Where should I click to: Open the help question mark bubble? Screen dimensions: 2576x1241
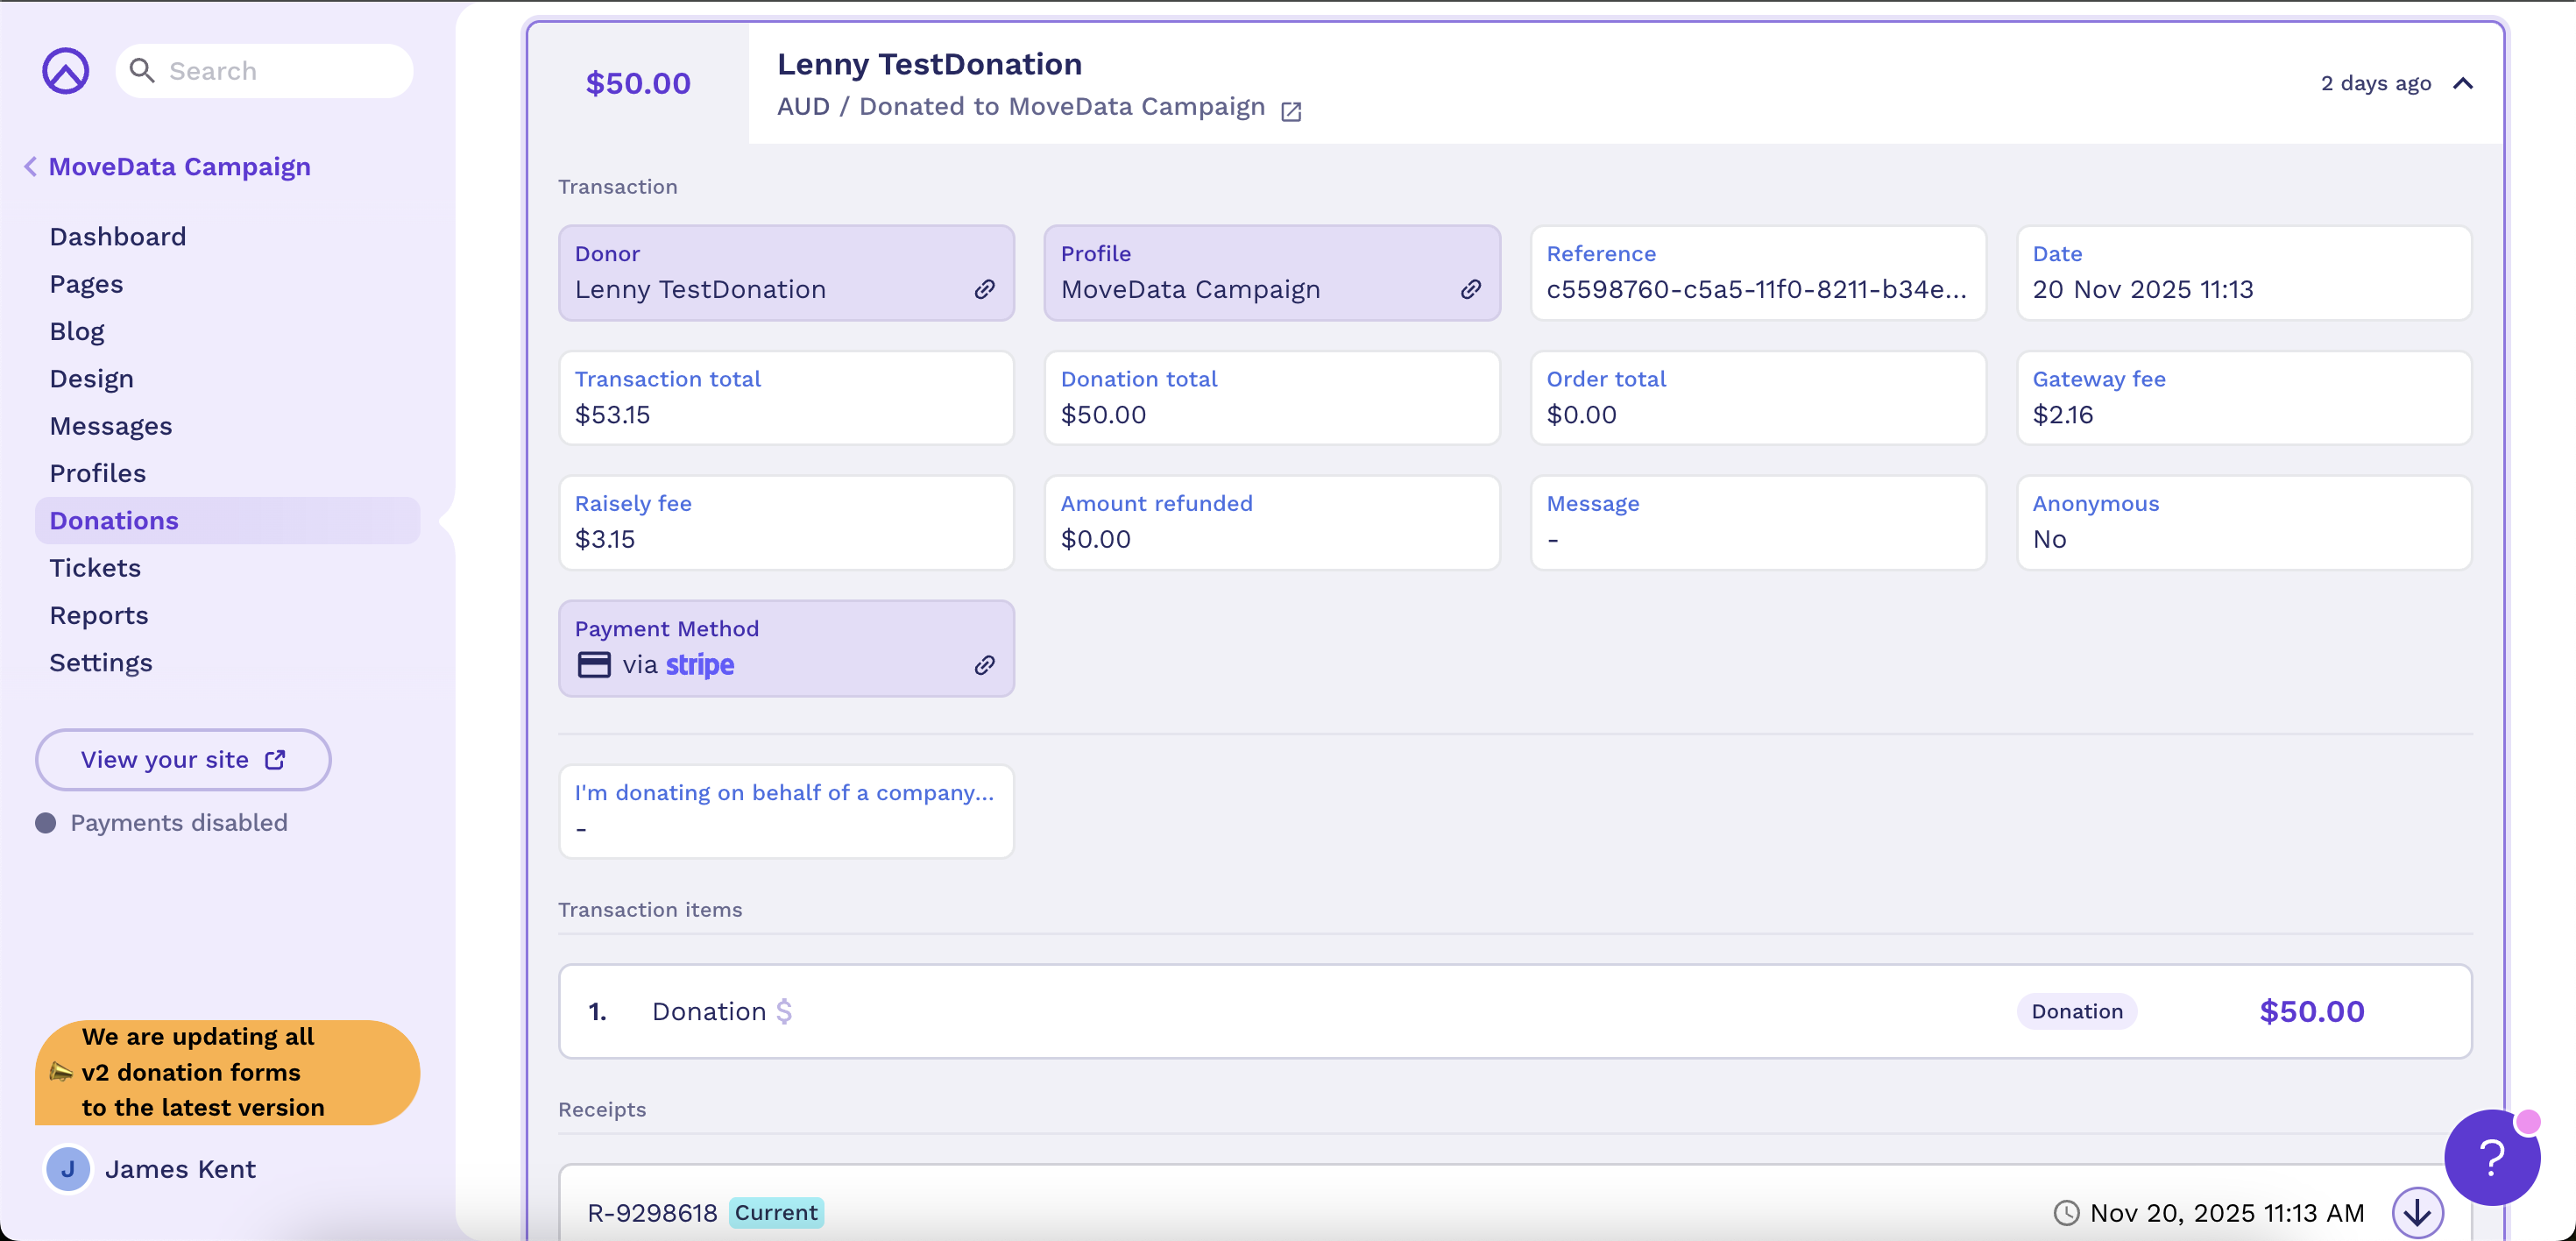tap(2491, 1157)
